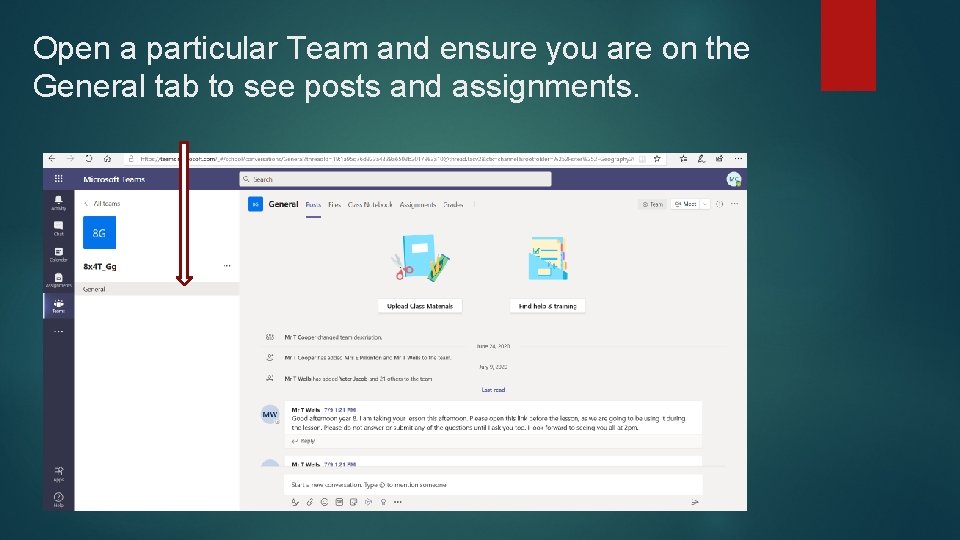Image resolution: width=960 pixels, height=540 pixels.
Task: Open the Assignments icon in the left sidebar
Action: [x=58, y=280]
